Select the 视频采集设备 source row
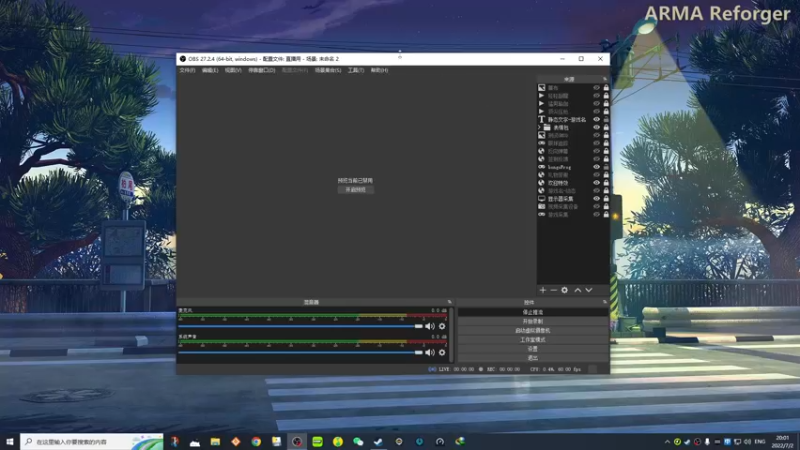Screen dimensions: 800x450 [x=573, y=207]
